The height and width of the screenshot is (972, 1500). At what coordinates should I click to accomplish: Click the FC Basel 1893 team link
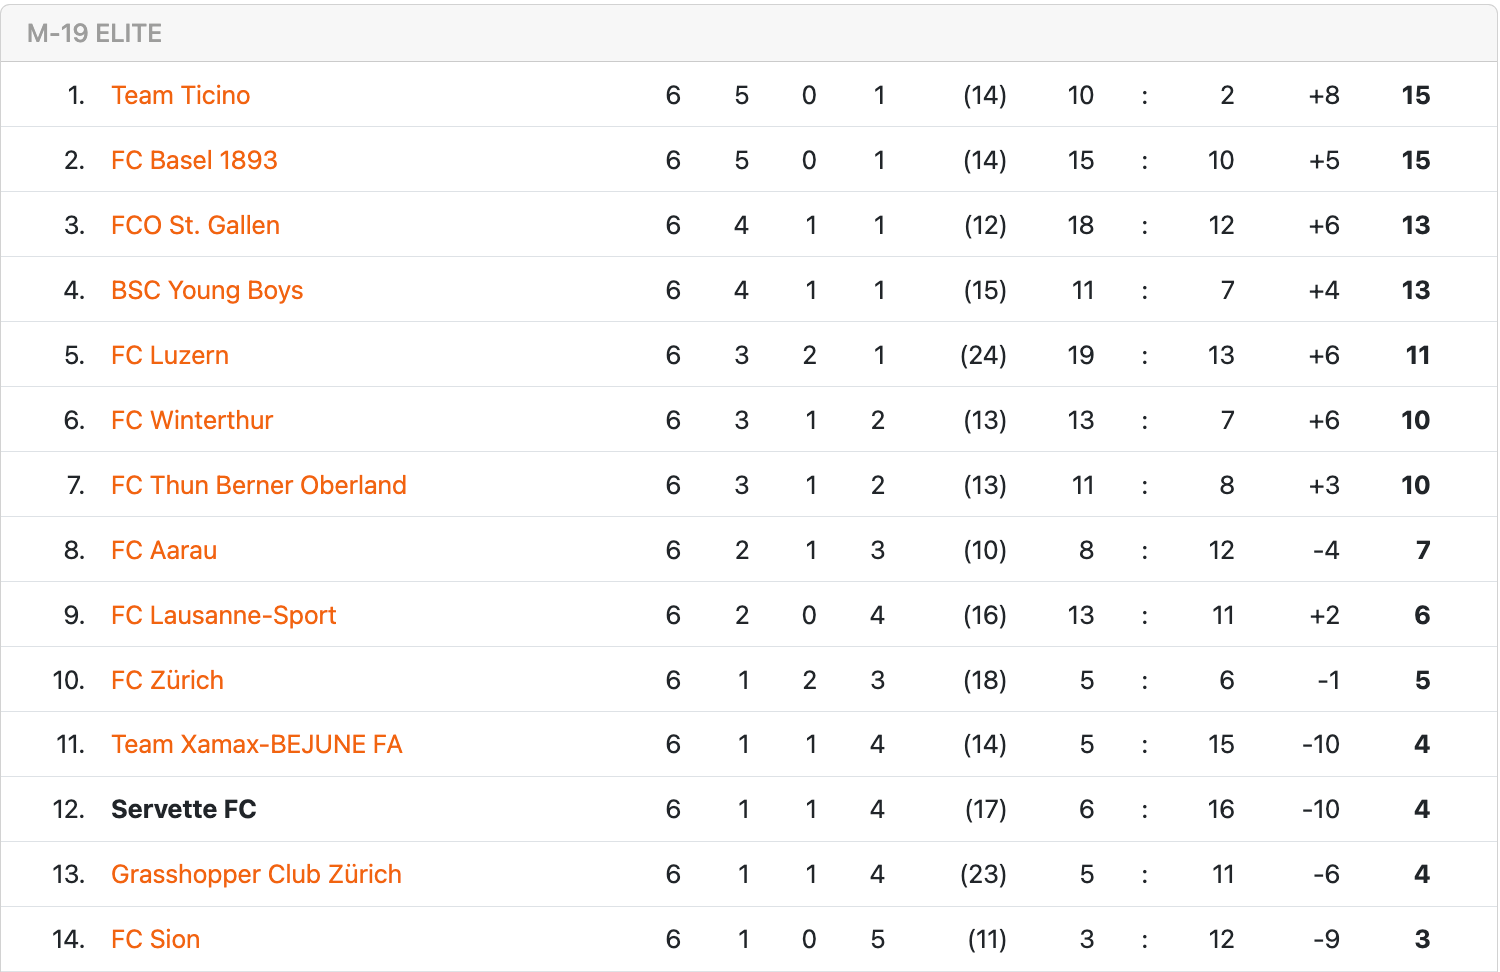194,160
